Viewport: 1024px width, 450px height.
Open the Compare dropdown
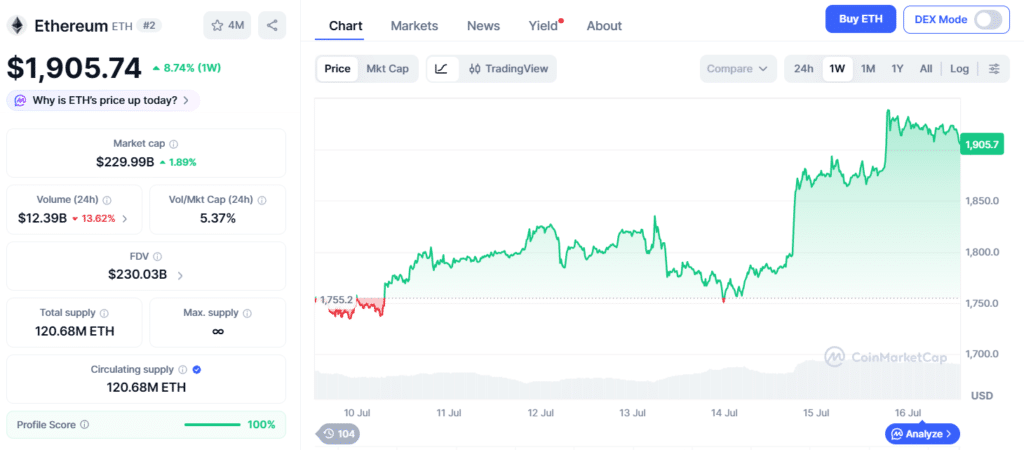[x=738, y=69]
